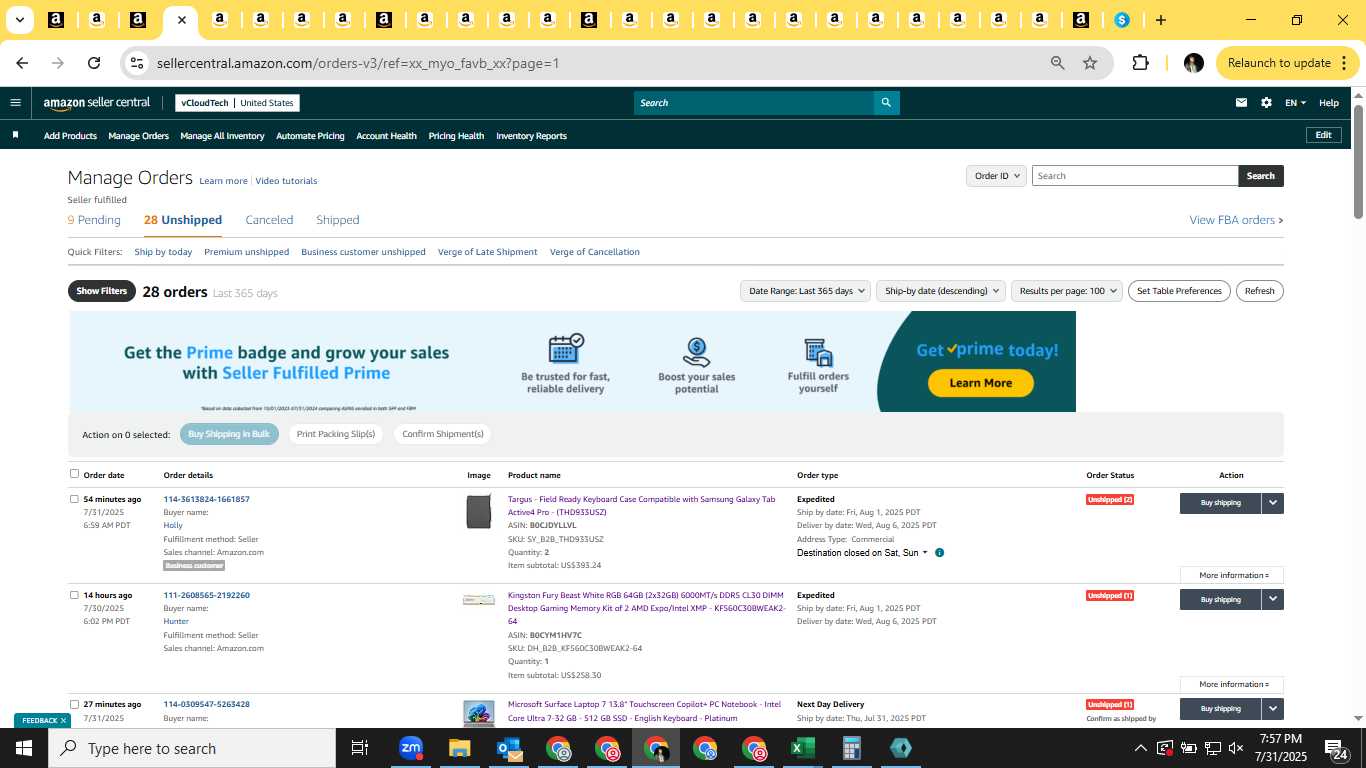Open browser extensions puzzle icon
1366x768 pixels.
click(x=1140, y=63)
